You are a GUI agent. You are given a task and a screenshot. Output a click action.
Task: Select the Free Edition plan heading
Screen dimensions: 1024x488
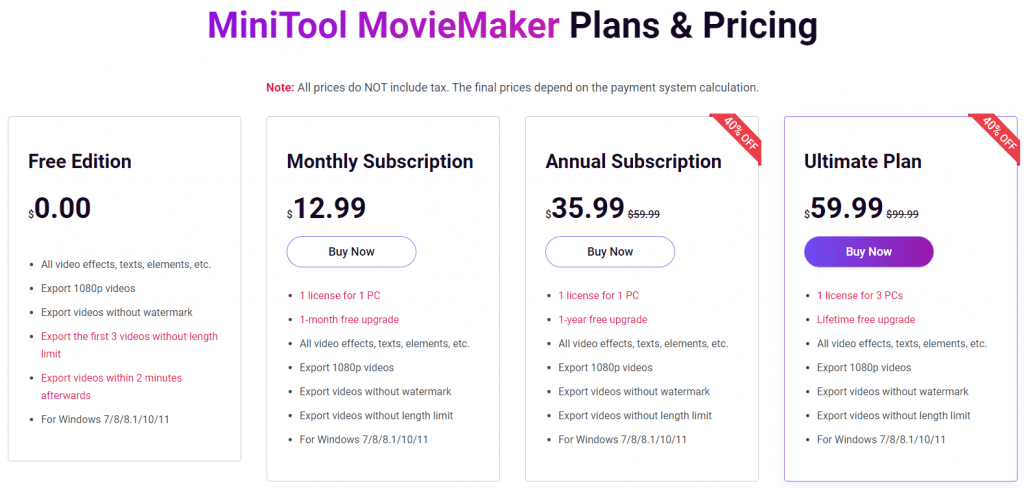point(80,162)
